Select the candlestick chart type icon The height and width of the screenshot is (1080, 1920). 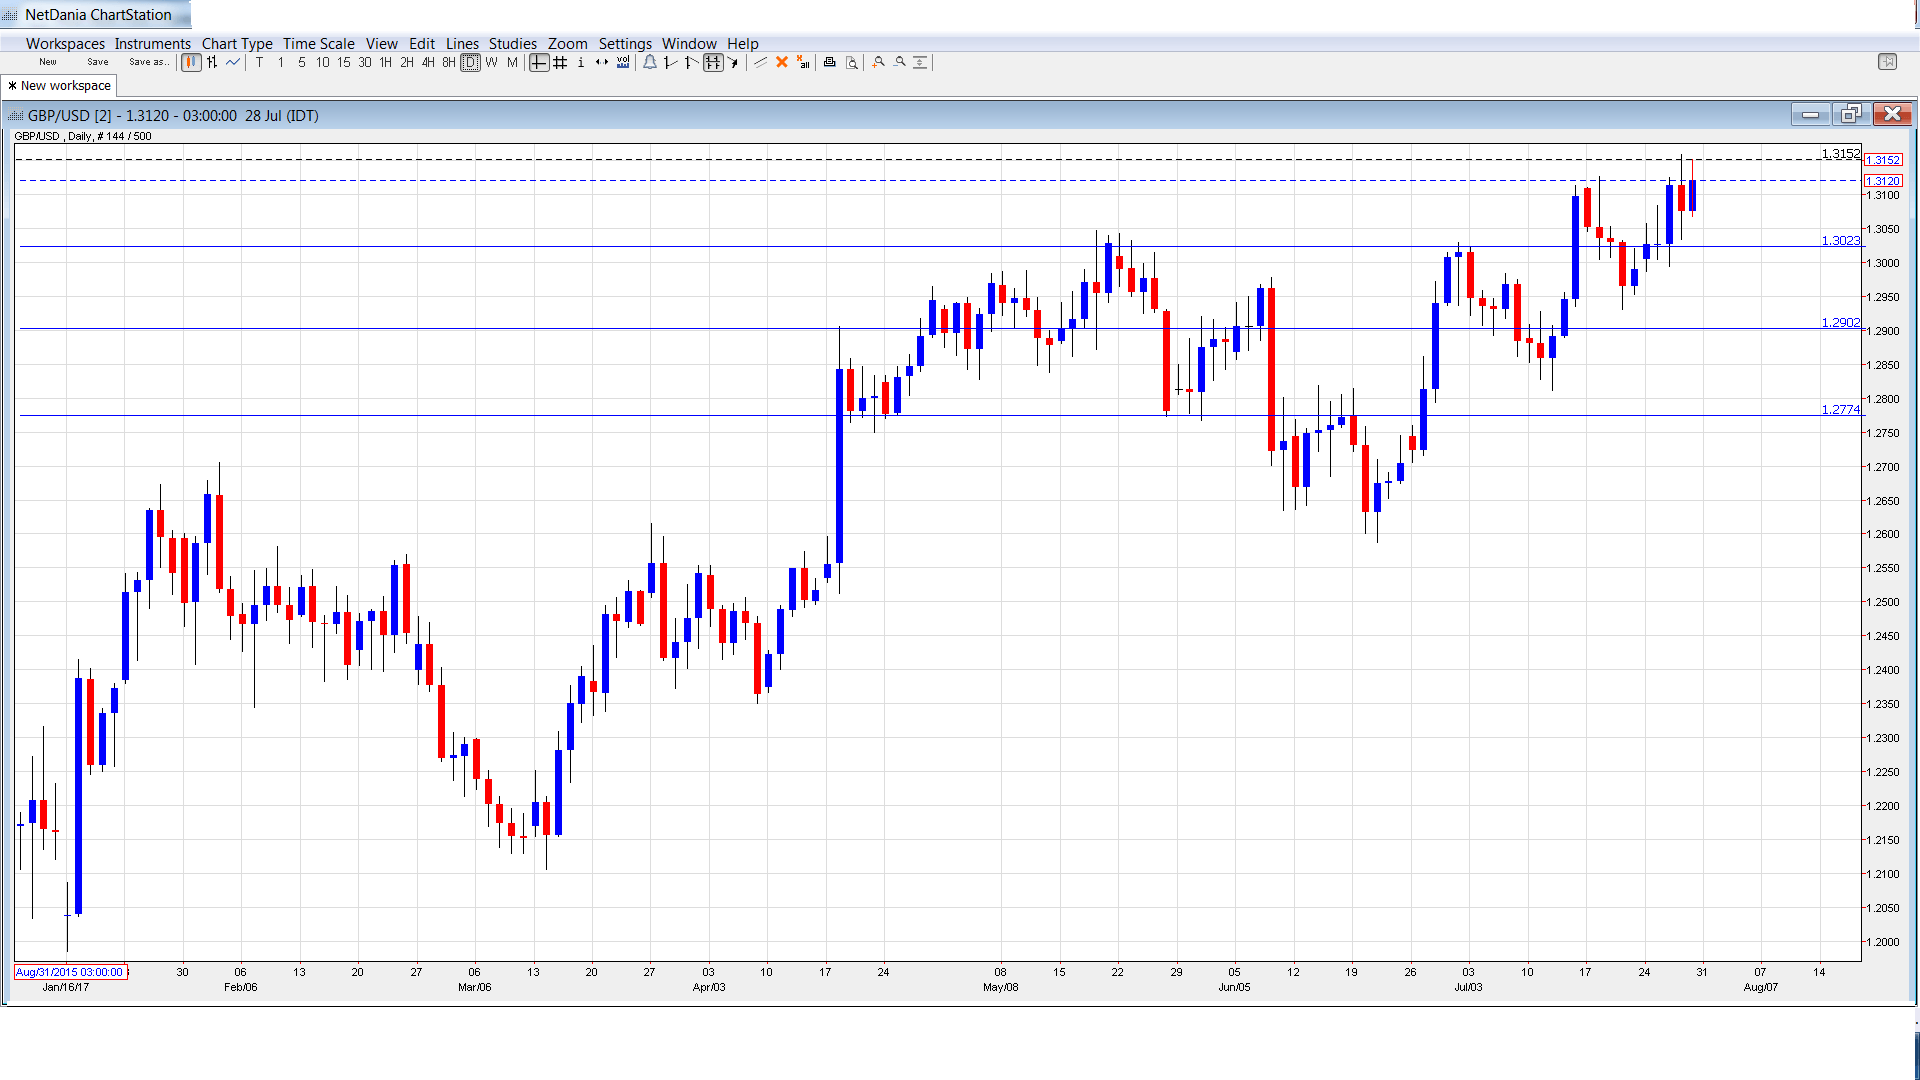pyautogui.click(x=191, y=62)
